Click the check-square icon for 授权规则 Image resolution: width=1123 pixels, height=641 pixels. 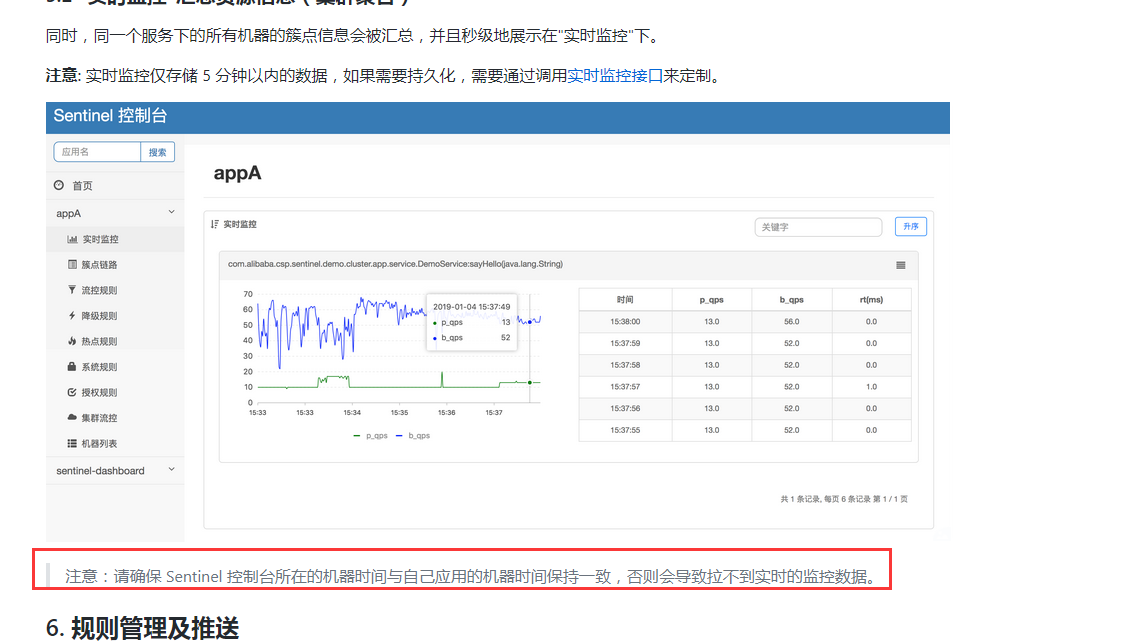[72, 392]
